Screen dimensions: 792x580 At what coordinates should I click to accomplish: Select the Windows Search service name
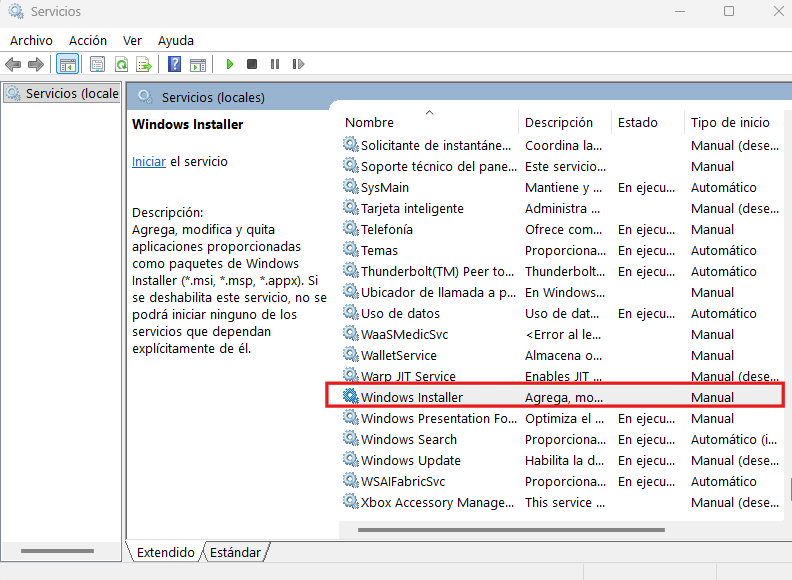pos(409,440)
